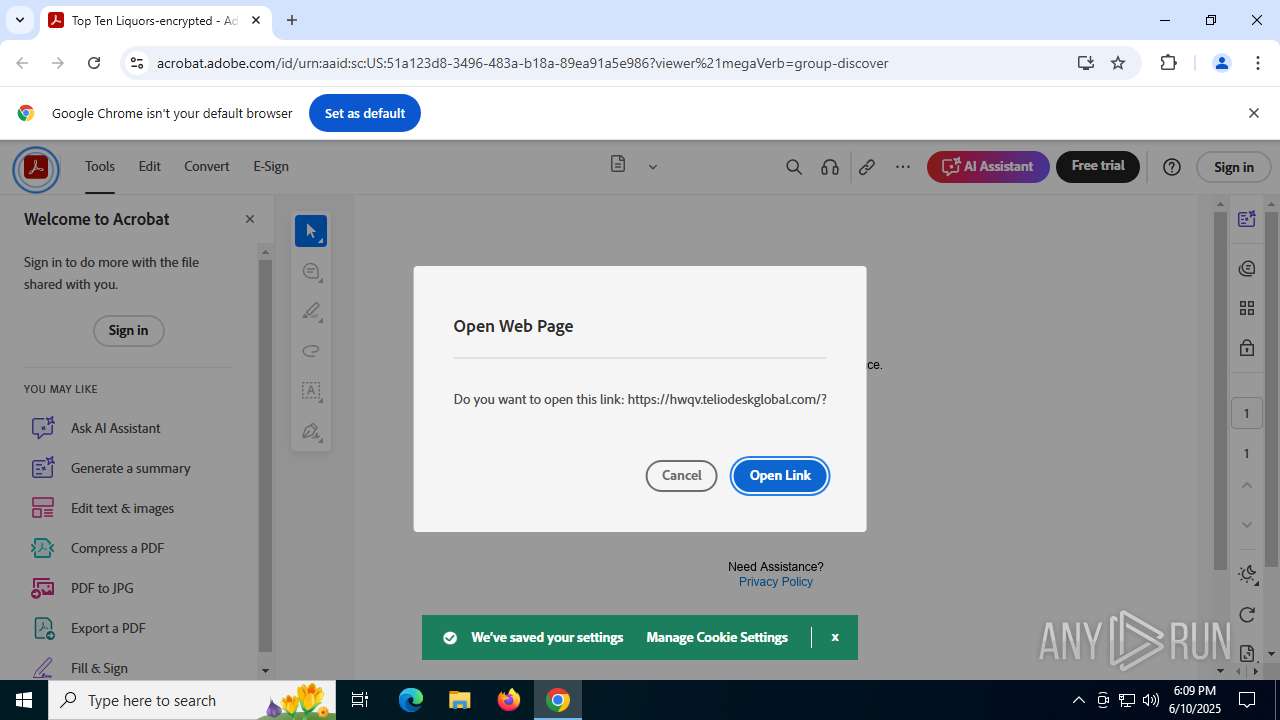
Task: Select the highlighter pen tool
Action: tap(311, 311)
